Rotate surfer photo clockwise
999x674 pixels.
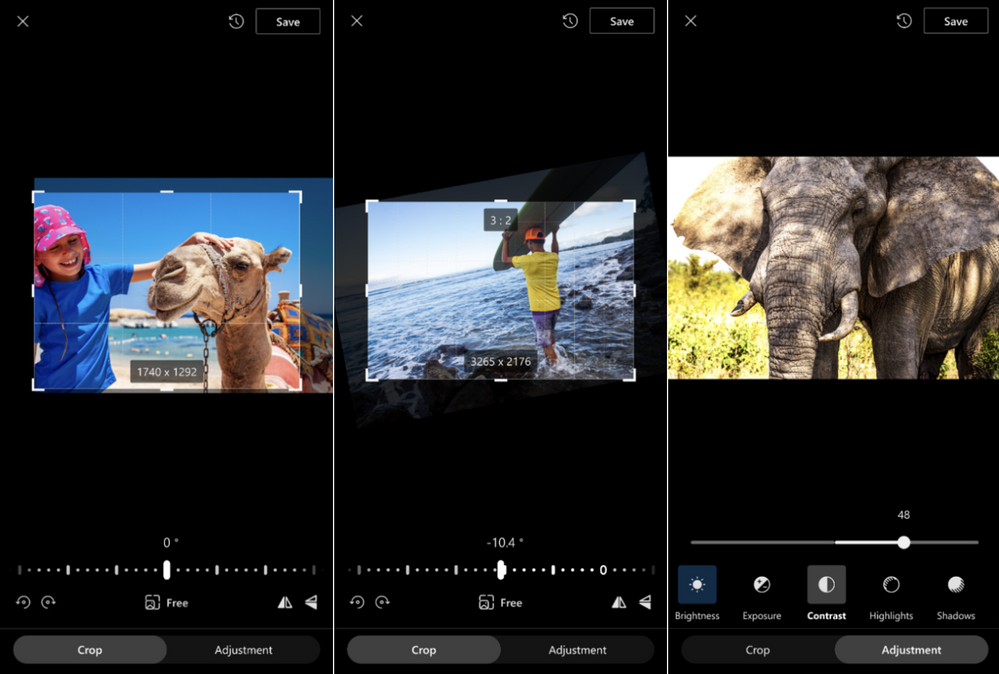coord(382,602)
